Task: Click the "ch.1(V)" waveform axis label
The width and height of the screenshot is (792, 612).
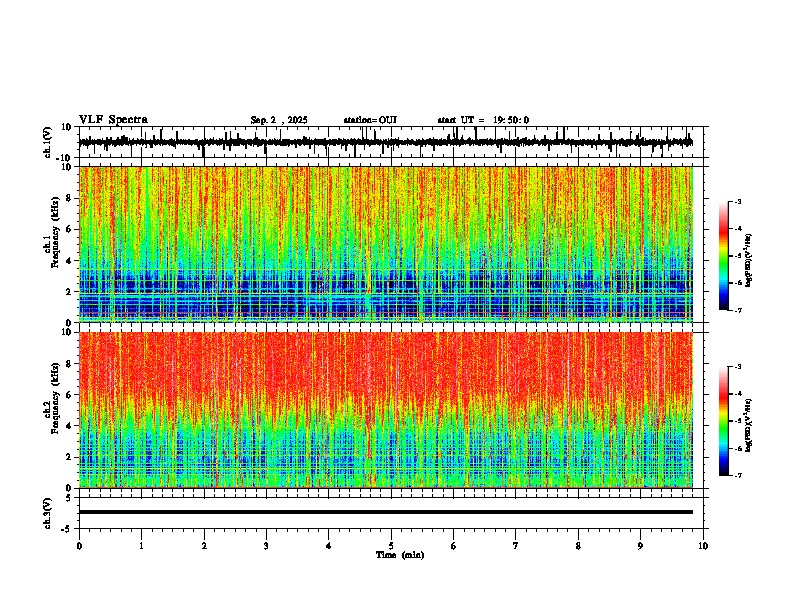Action: [x=47, y=142]
